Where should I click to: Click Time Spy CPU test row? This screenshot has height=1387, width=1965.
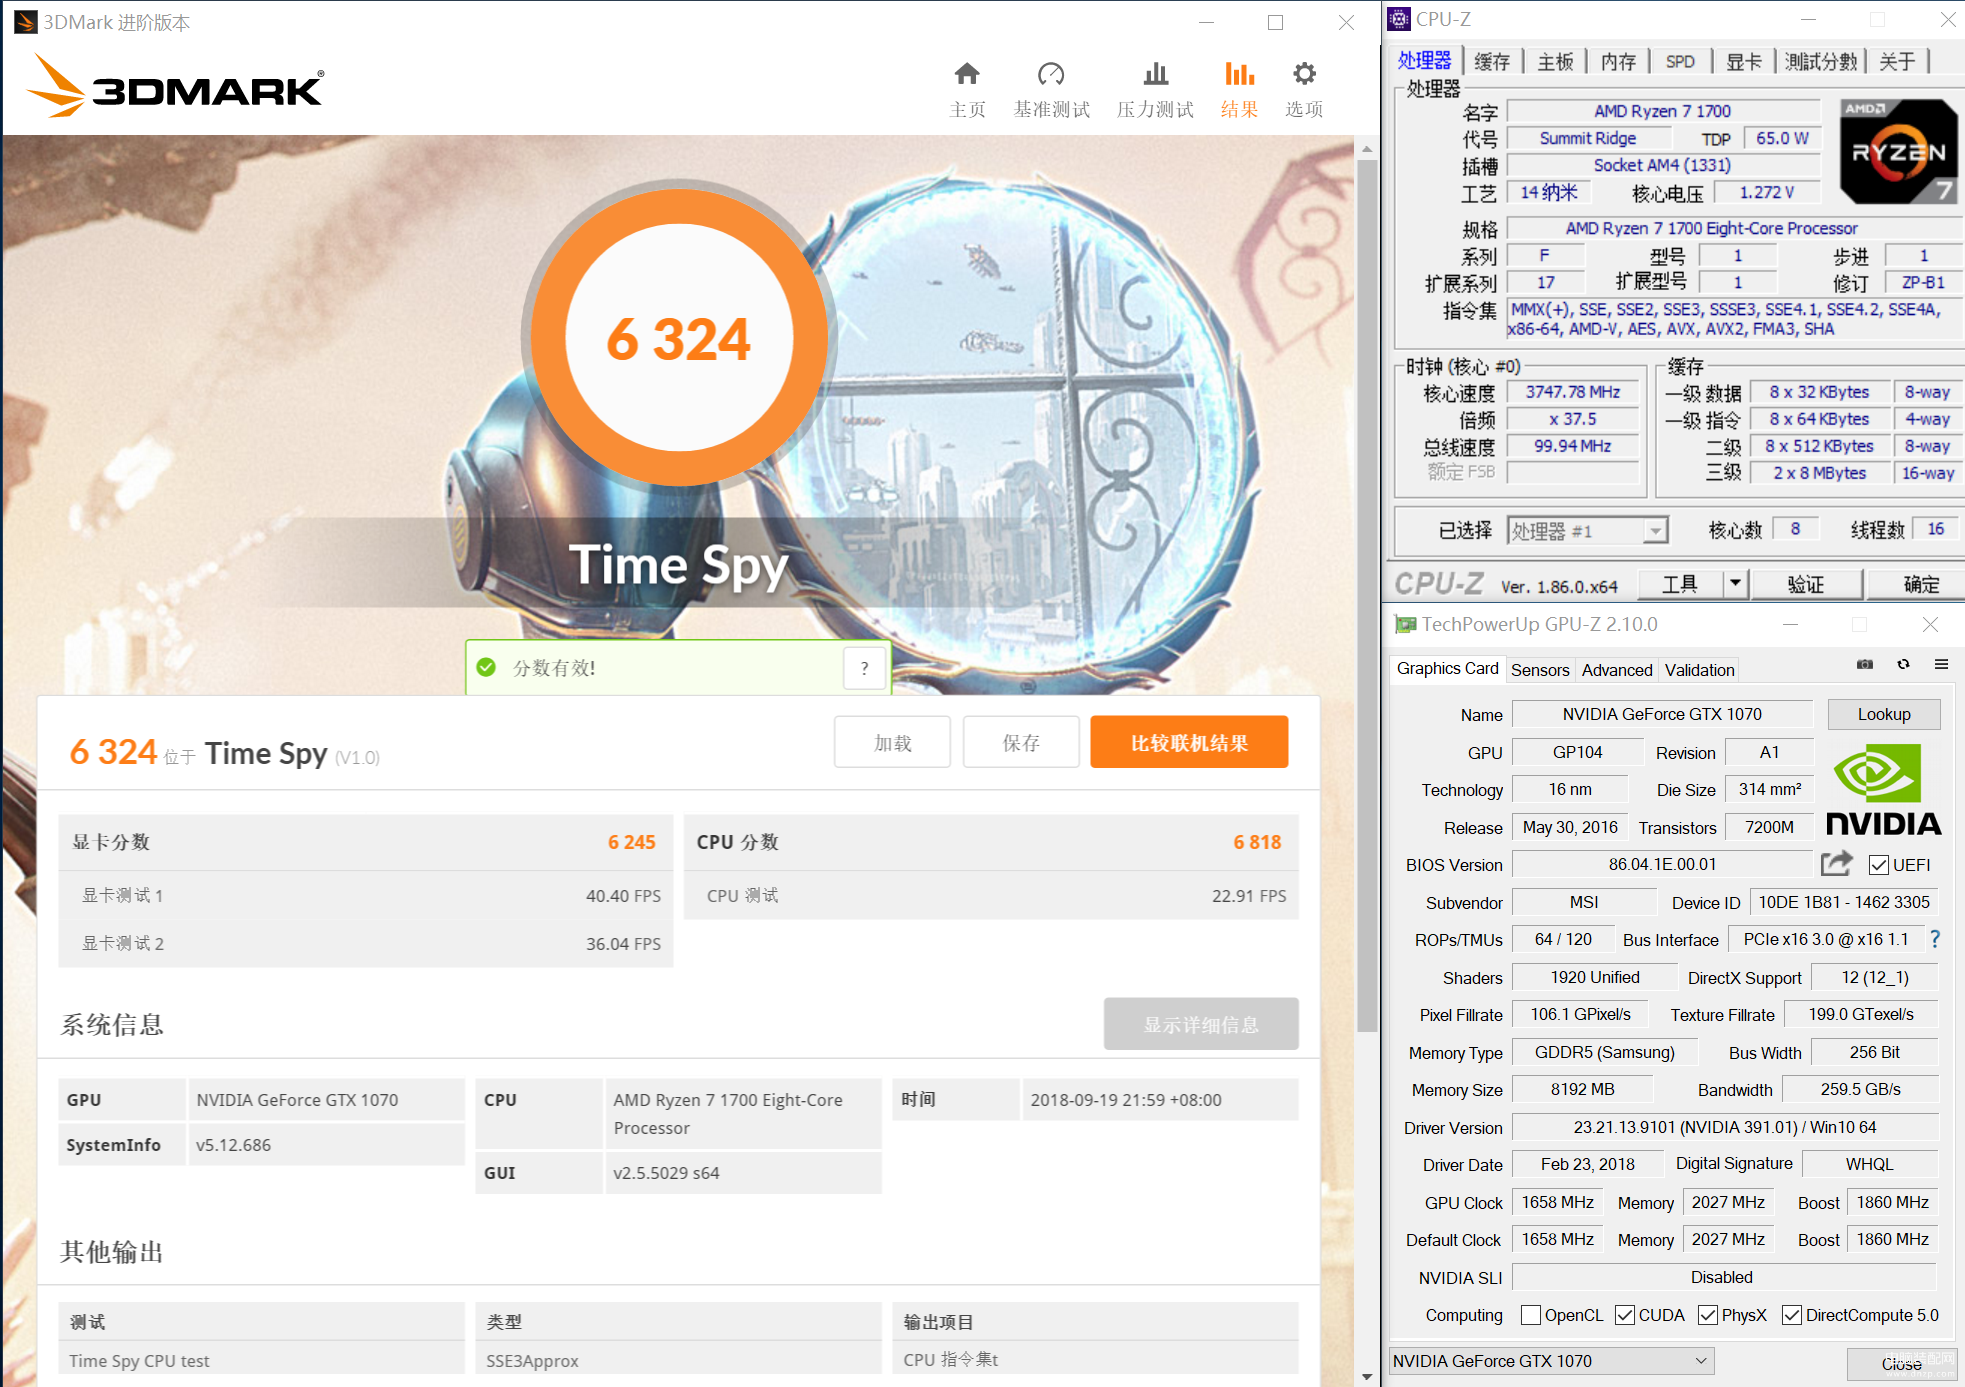(x=262, y=1360)
